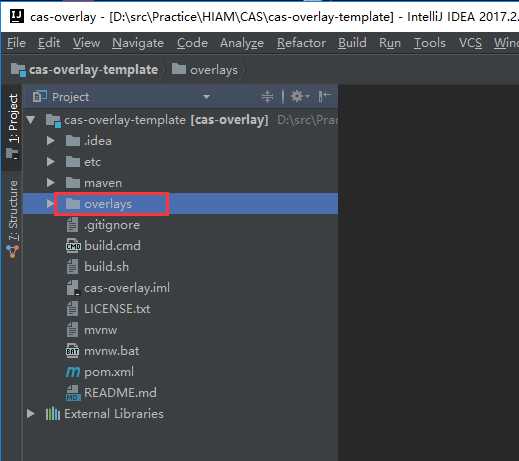Toggle the 1: Project side tab
This screenshot has height=461, width=519.
click(x=13, y=127)
